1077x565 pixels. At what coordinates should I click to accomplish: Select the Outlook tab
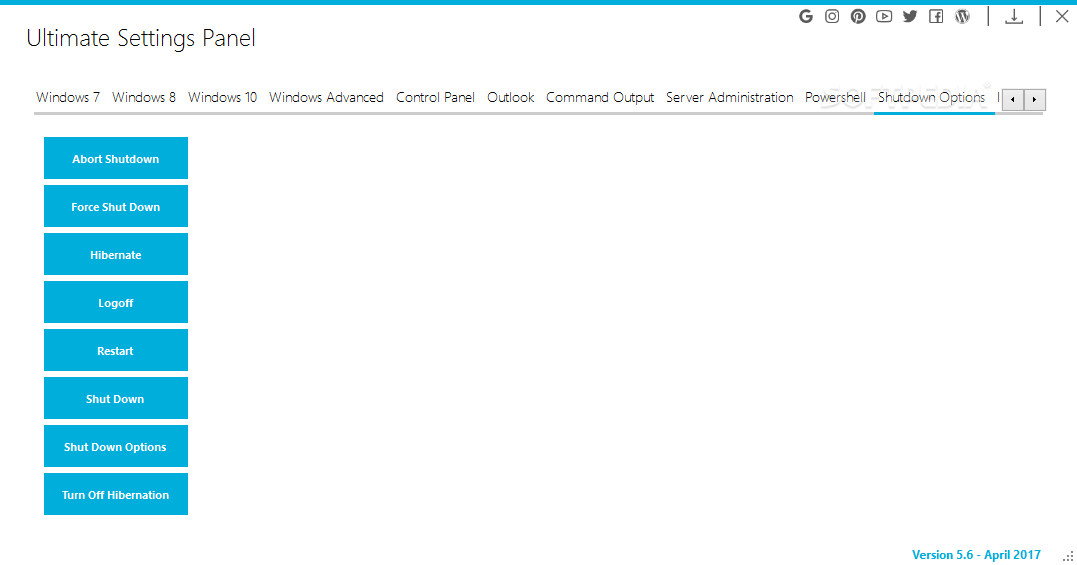[x=510, y=97]
